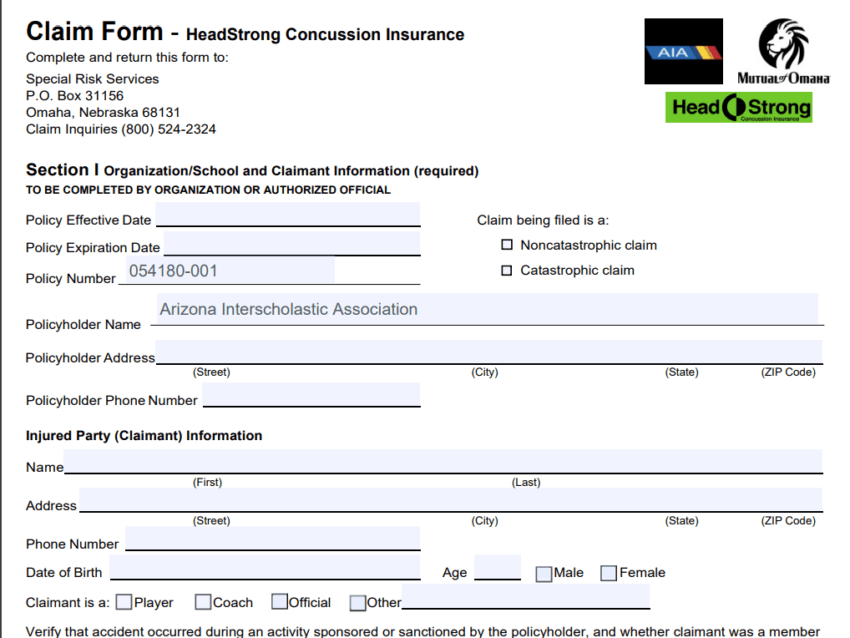Viewport: 850px width, 638px height.
Task: Click the green HeadStrong logo
Action: 738,107
